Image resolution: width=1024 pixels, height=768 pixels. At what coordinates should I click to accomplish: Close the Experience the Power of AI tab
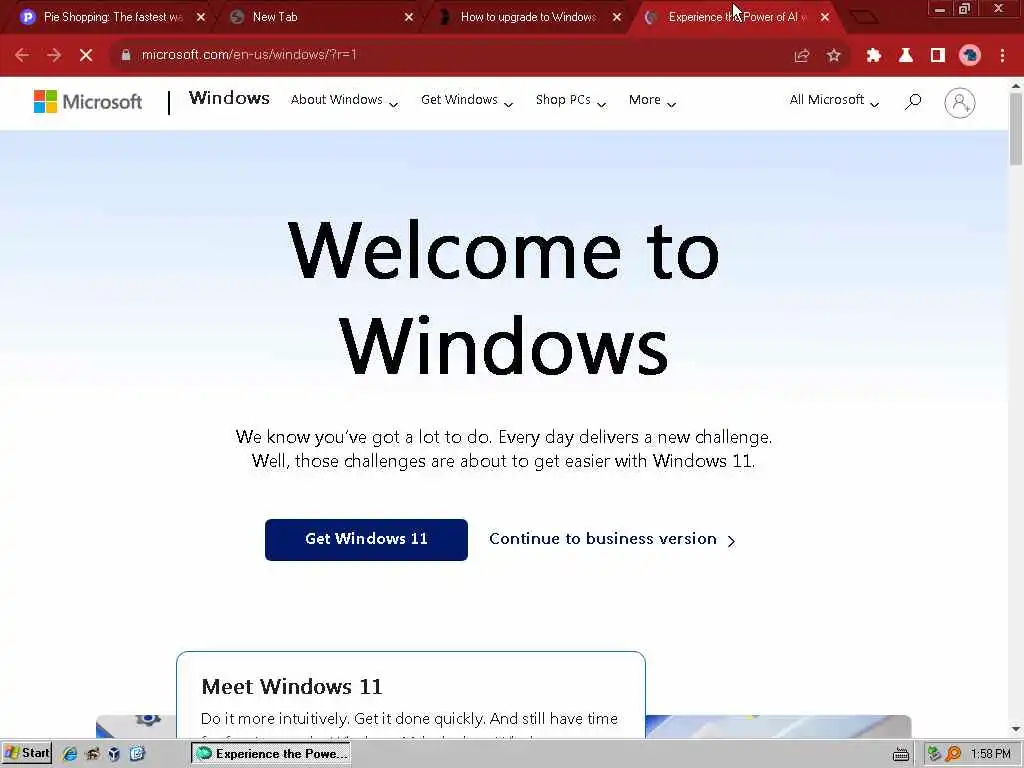coord(825,17)
